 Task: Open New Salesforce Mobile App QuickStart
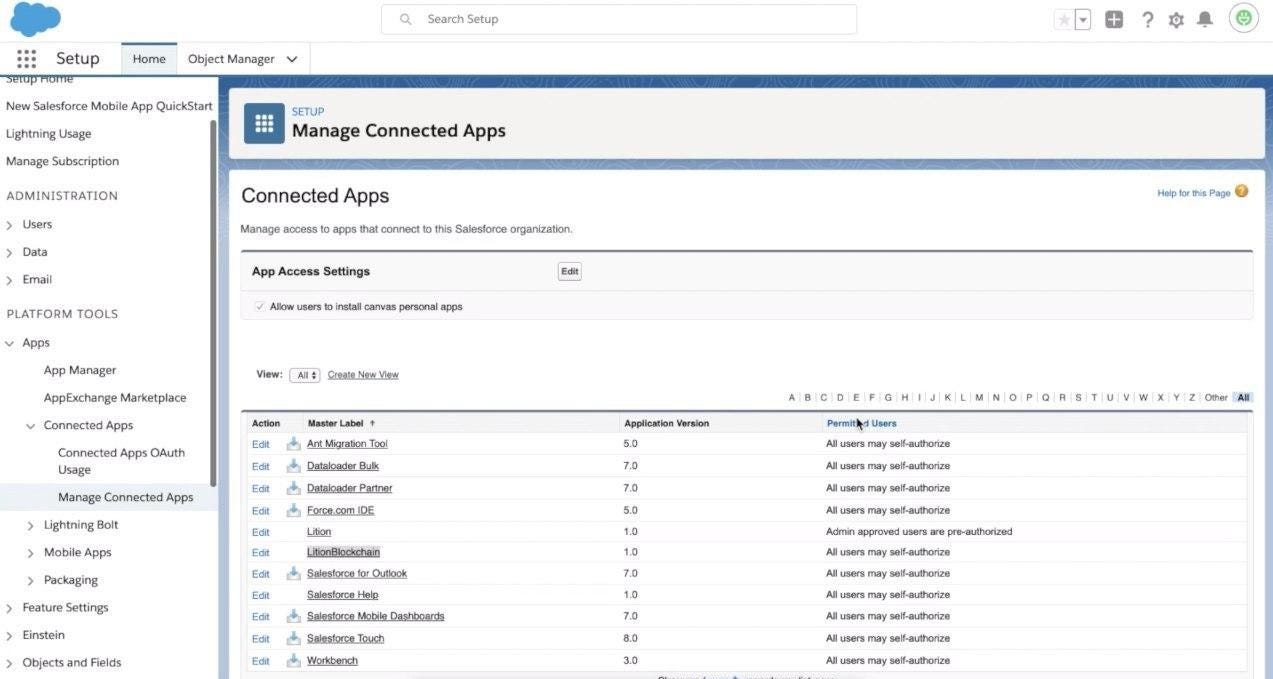click(x=109, y=106)
